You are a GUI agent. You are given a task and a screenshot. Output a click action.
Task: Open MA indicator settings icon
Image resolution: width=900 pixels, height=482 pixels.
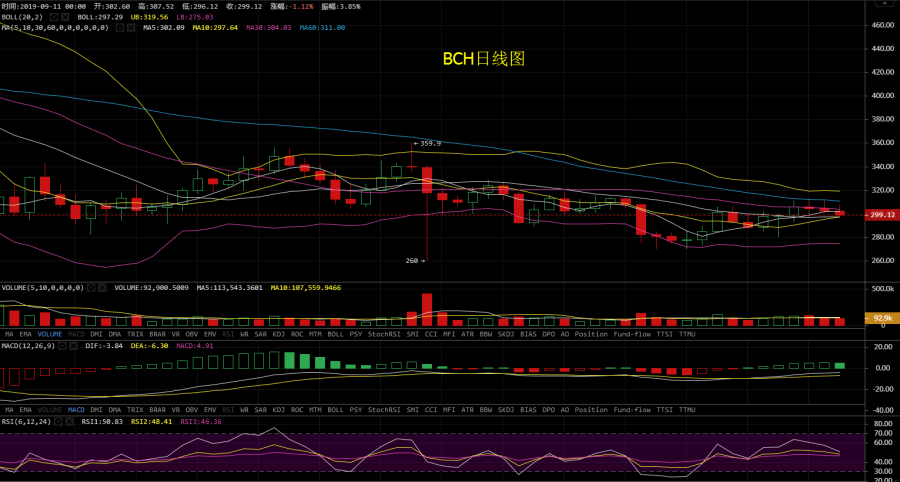click(x=119, y=27)
